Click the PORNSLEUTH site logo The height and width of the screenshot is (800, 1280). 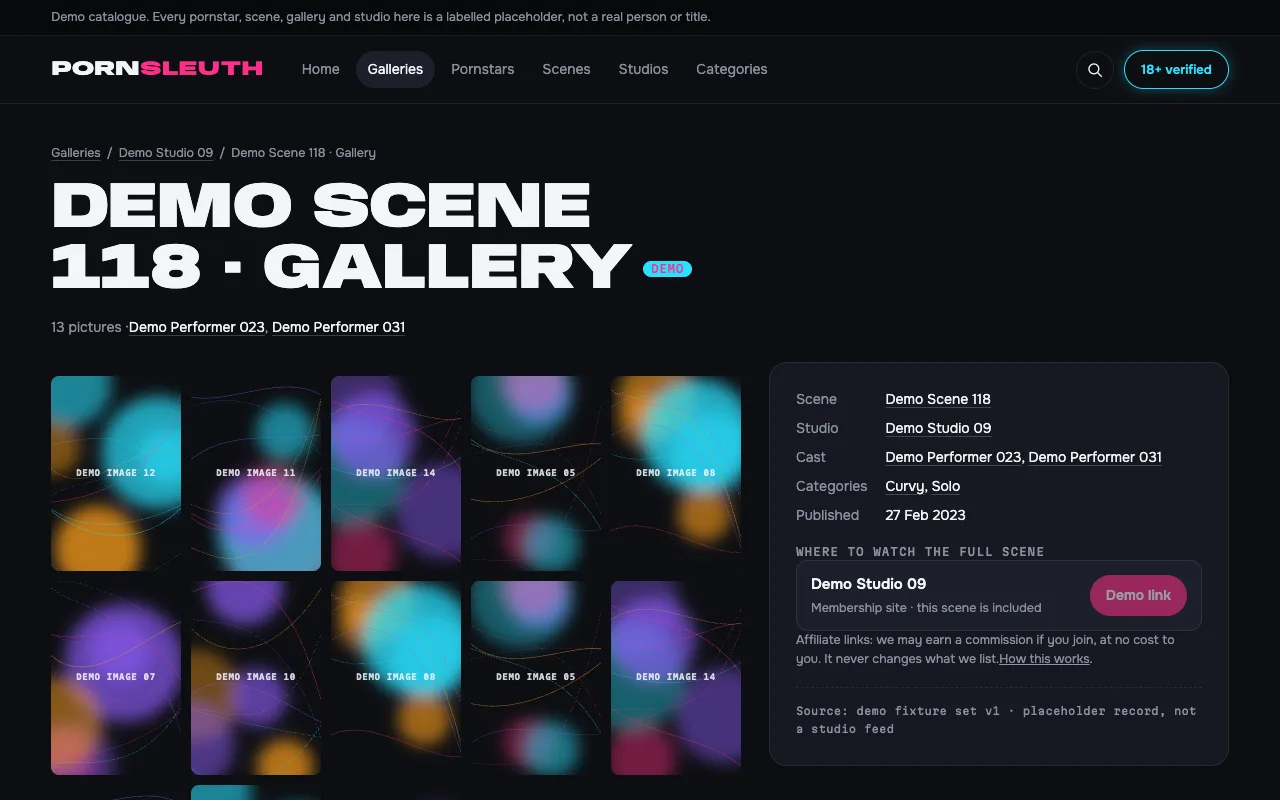click(157, 68)
